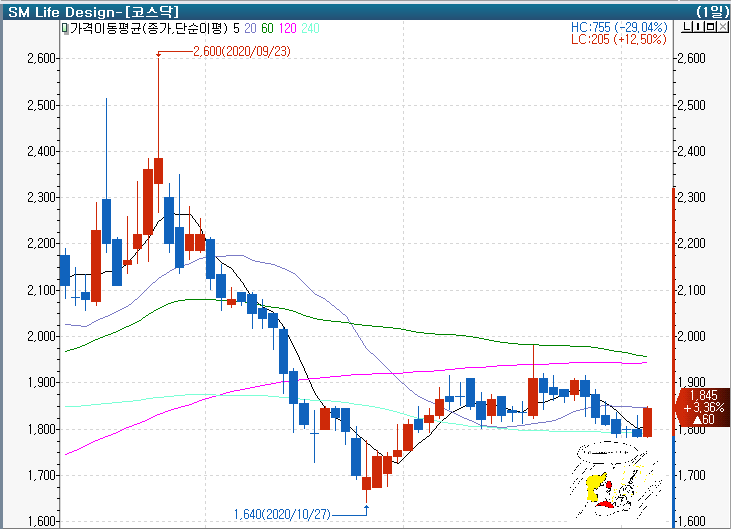Select the 120-day moving average period

[x=288, y=29]
